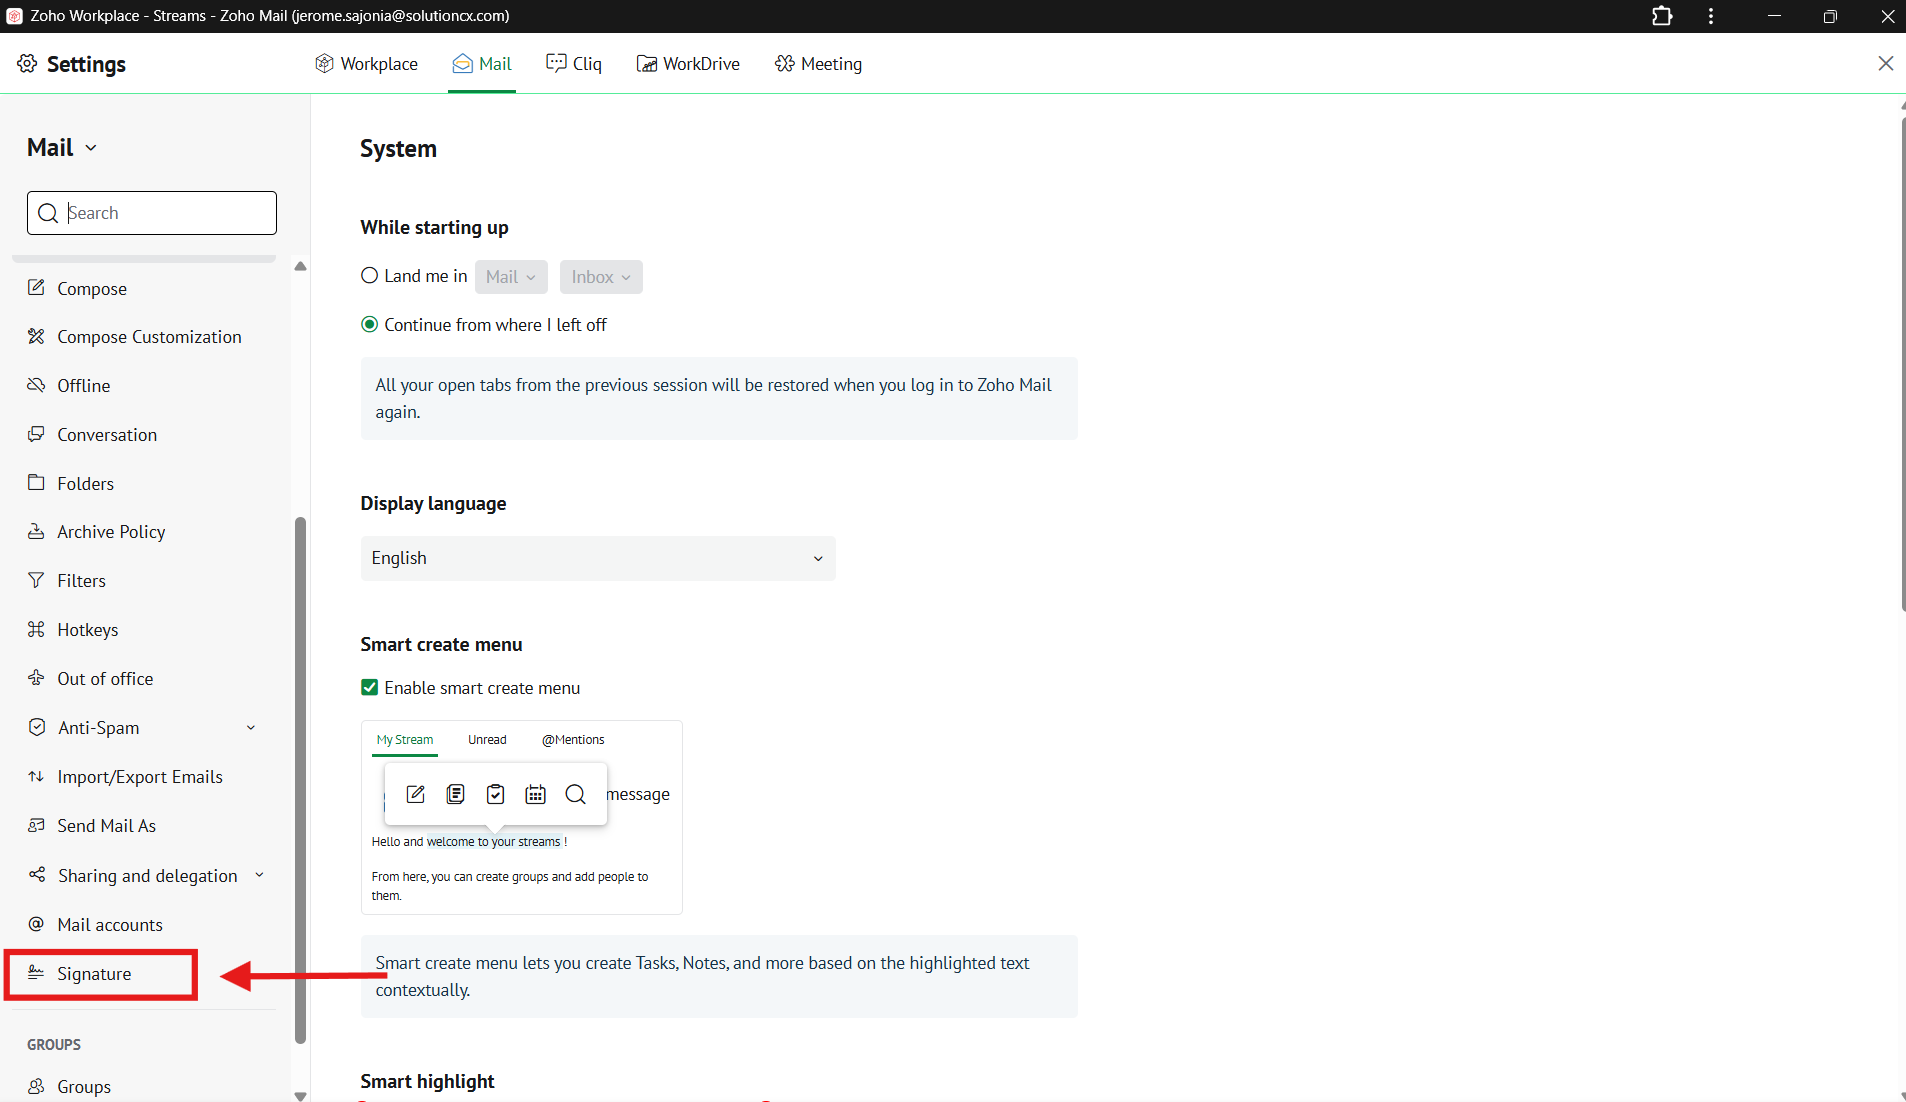Uncheck Enable smart create menu

click(370, 688)
